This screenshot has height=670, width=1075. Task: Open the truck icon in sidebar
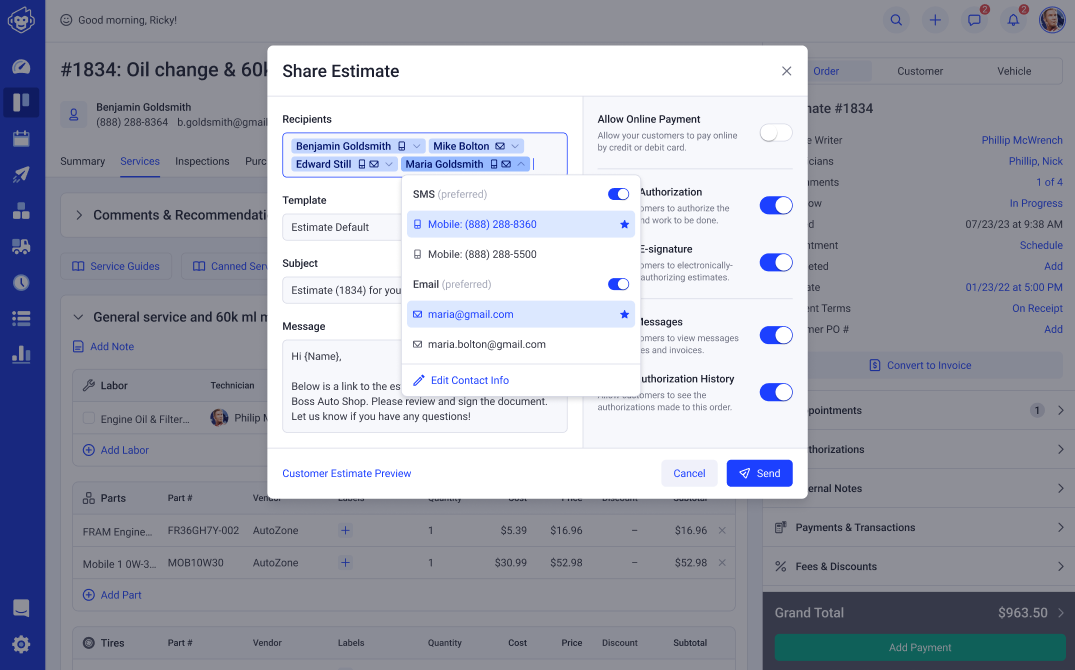[21, 246]
